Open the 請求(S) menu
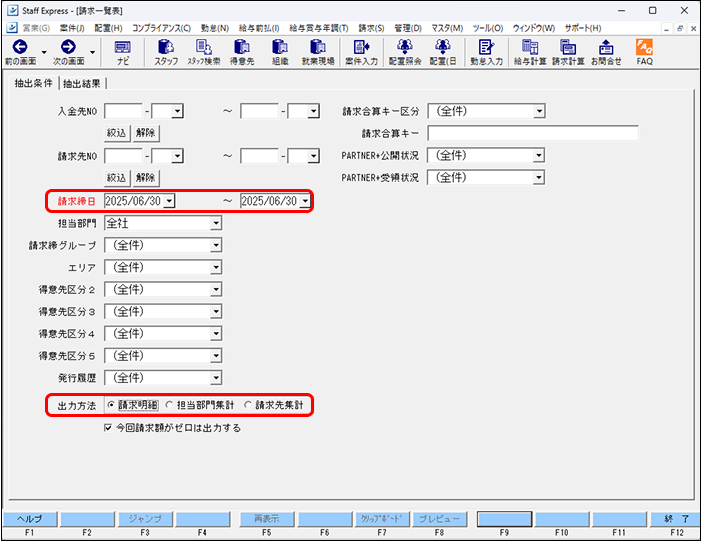 pos(371,28)
